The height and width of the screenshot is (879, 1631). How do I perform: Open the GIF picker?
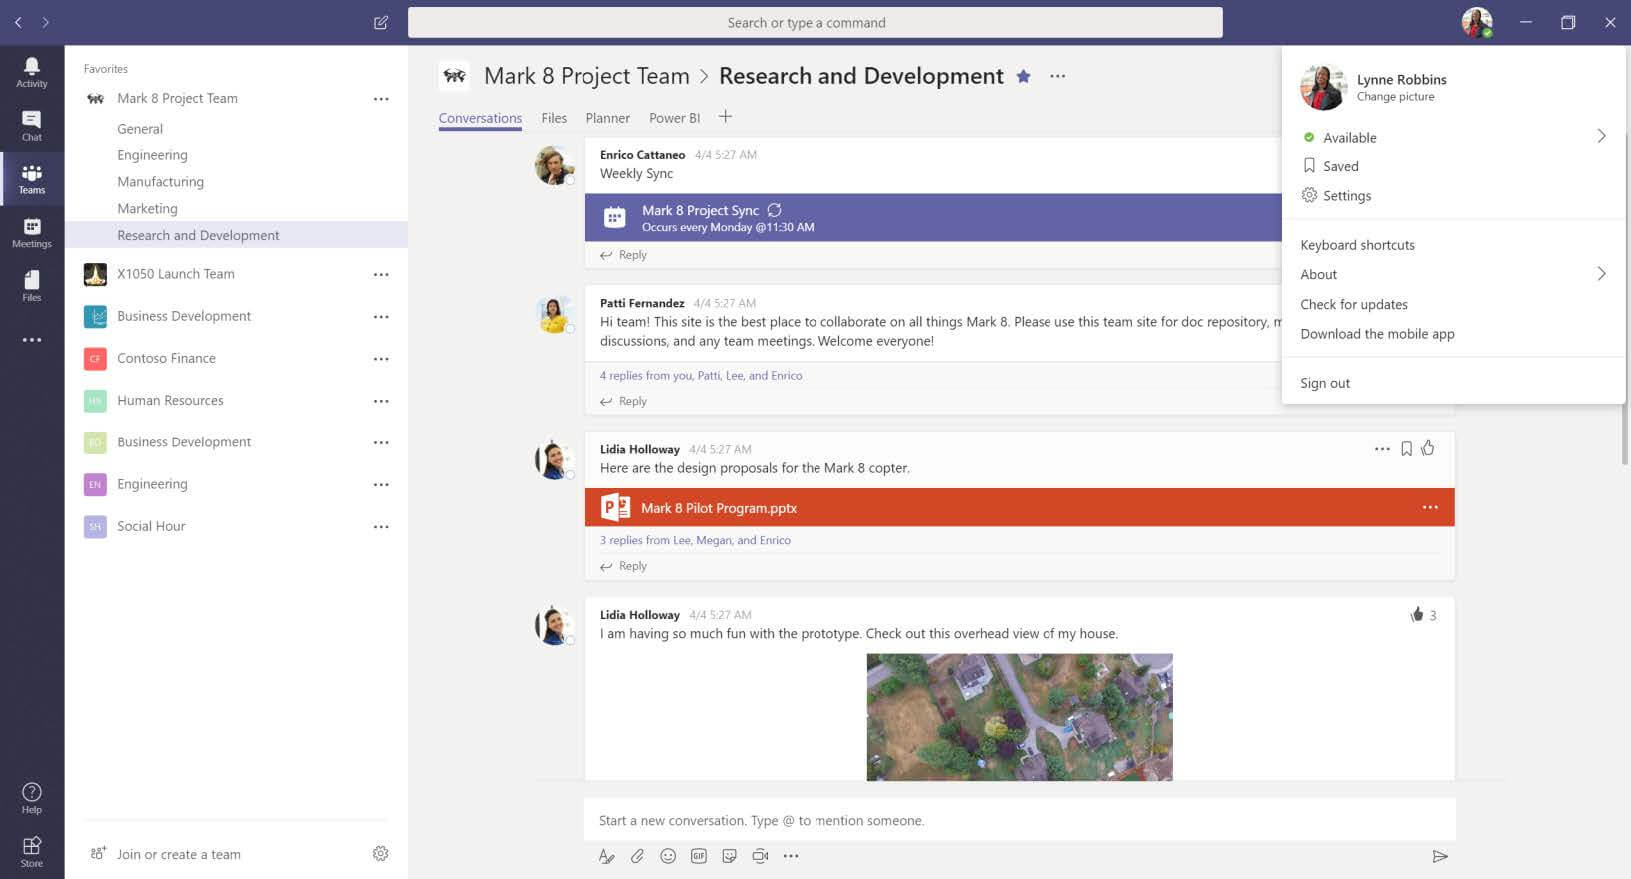(x=699, y=856)
